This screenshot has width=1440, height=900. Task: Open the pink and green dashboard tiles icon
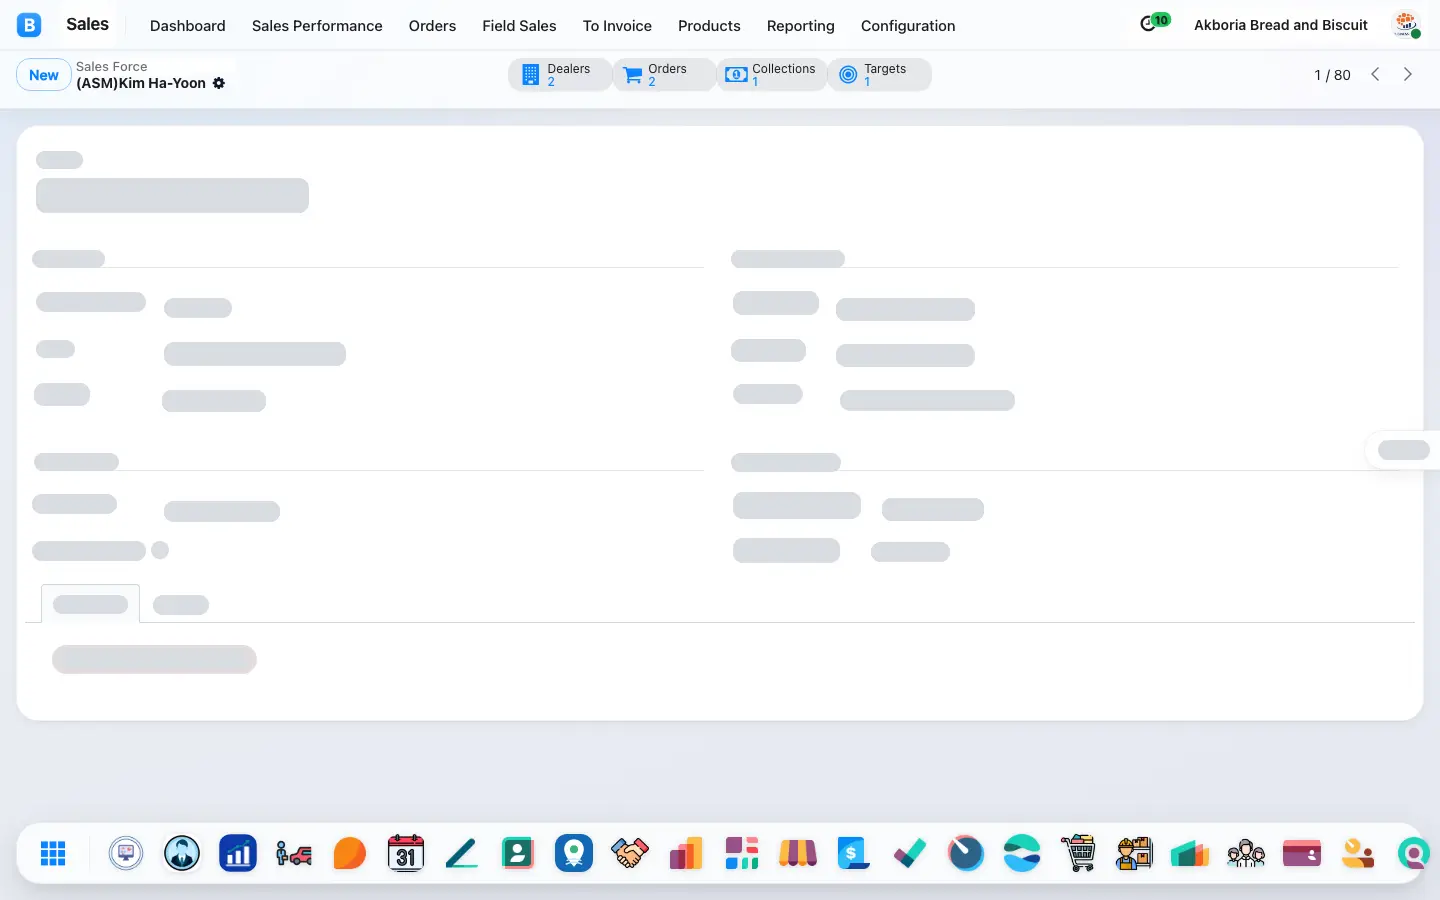point(742,853)
